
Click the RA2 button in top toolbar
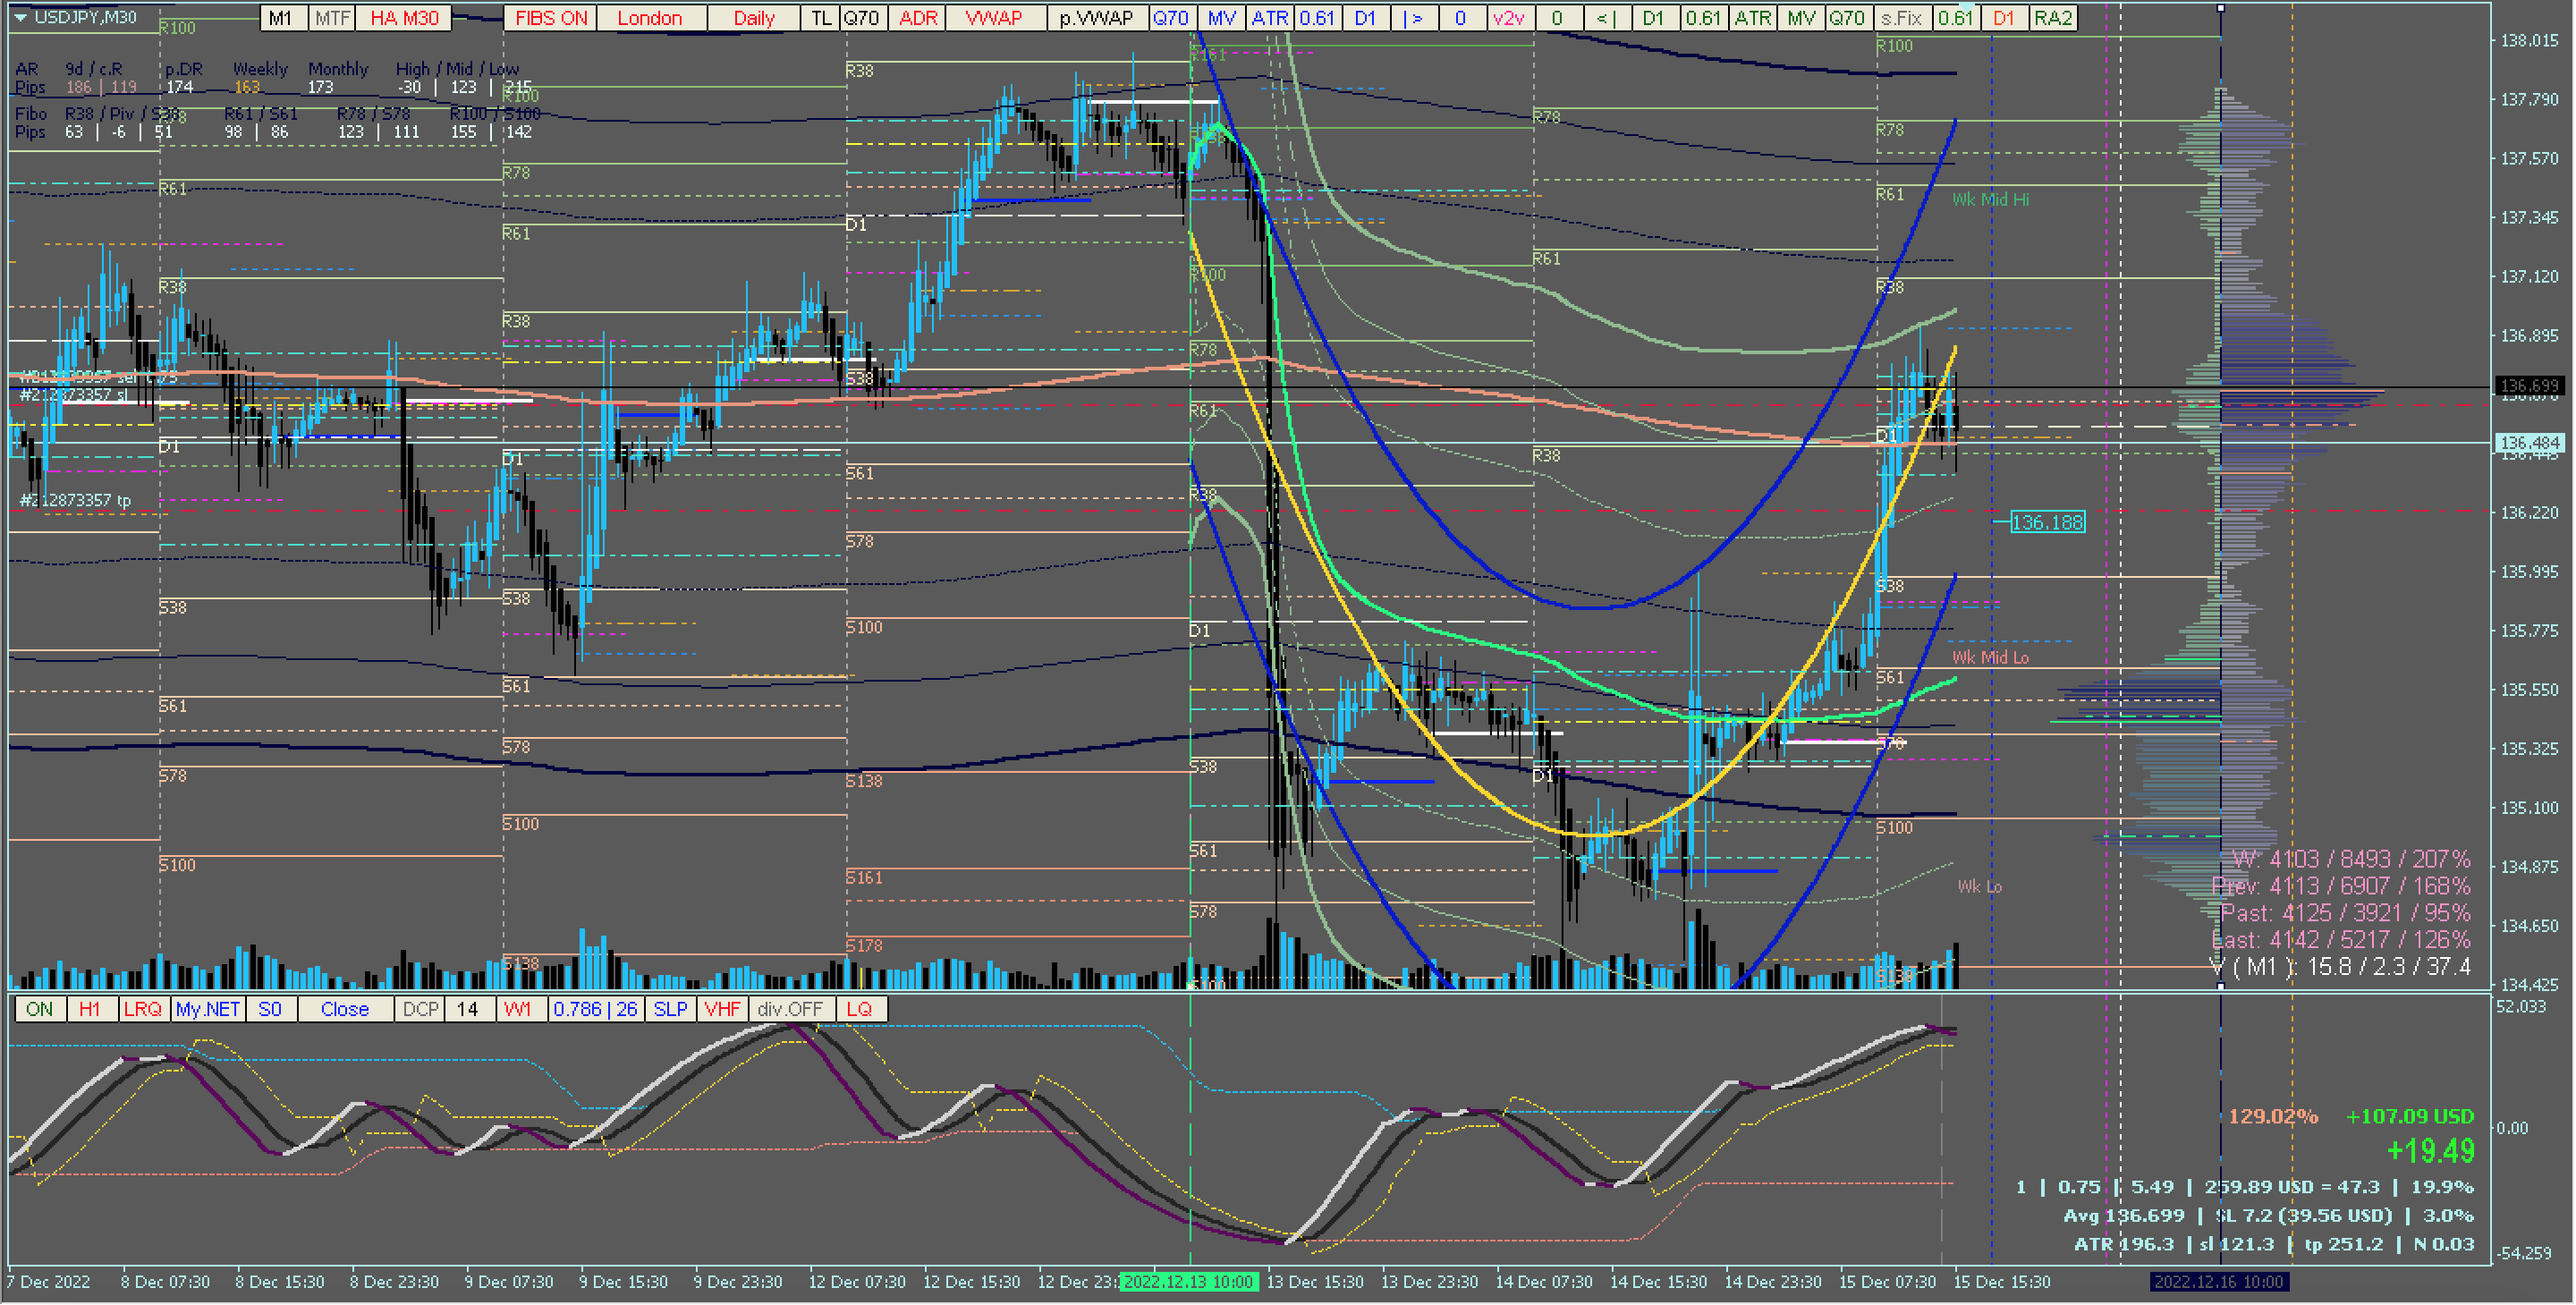(x=2053, y=18)
